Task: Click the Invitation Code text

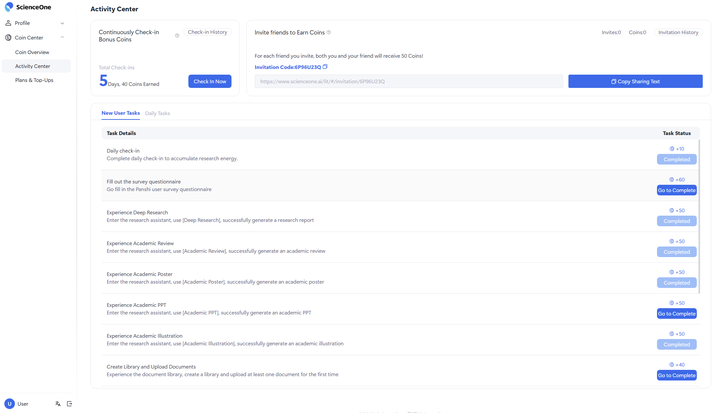Action: point(288,67)
